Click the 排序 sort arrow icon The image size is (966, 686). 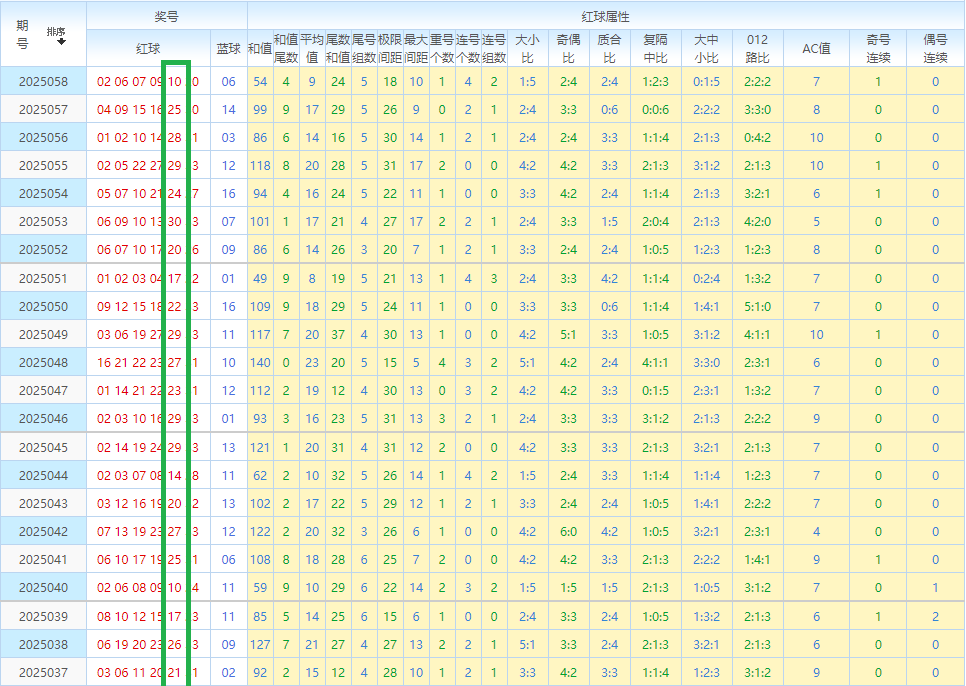coord(61,42)
